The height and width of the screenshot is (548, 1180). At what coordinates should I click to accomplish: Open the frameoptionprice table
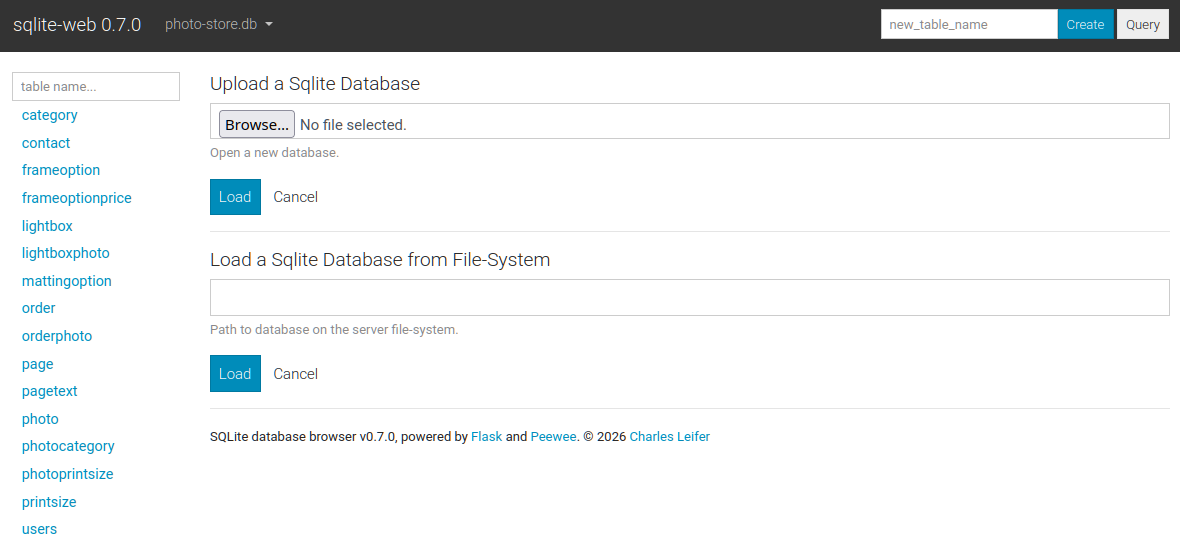[x=77, y=198]
